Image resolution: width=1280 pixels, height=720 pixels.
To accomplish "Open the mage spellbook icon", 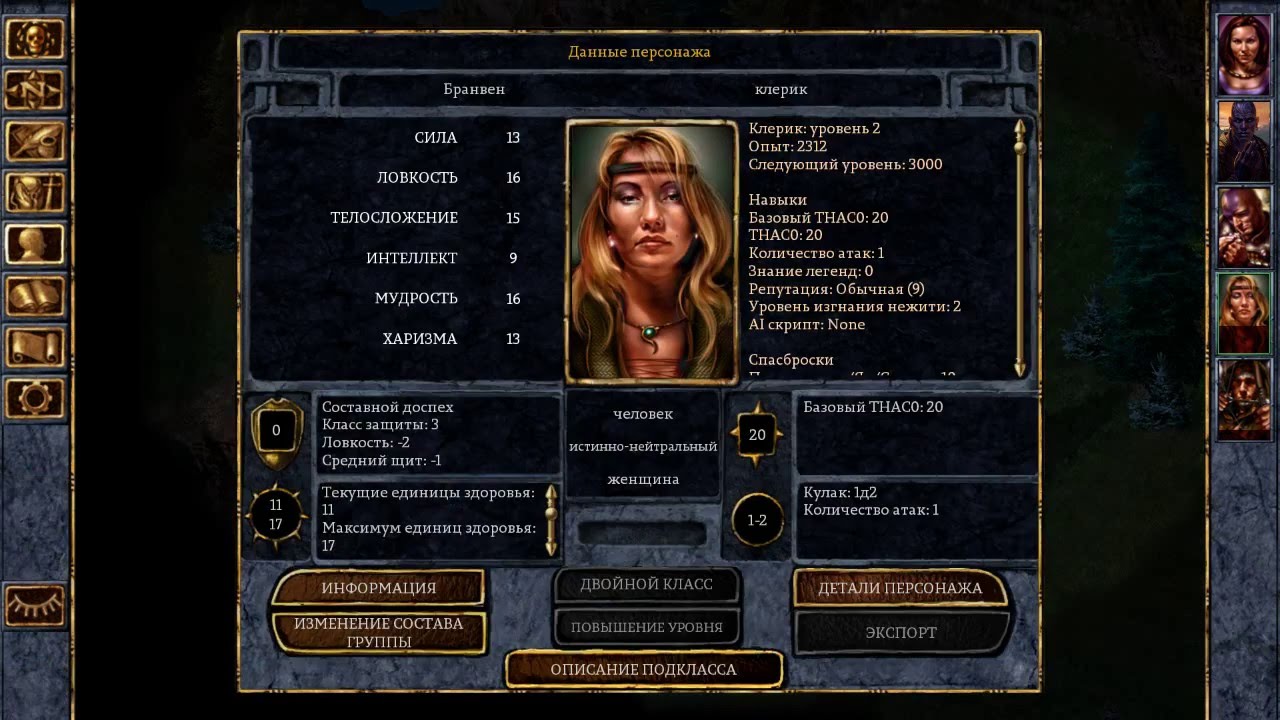I will point(35,296).
